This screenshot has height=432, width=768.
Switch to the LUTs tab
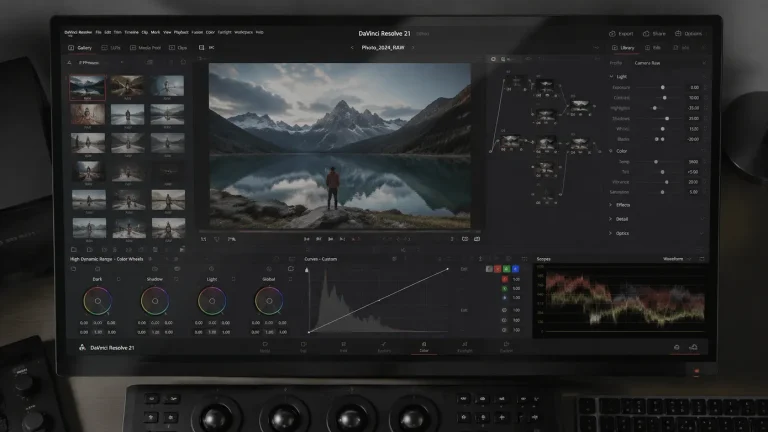pyautogui.click(x=111, y=48)
